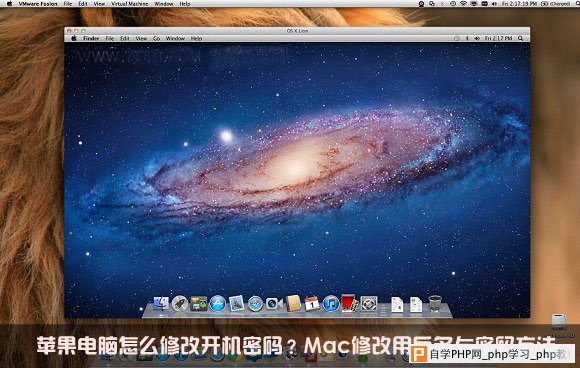The height and width of the screenshot is (368, 580).
Task: Open host File menu next to VMware Fusion
Action: click(x=68, y=4)
